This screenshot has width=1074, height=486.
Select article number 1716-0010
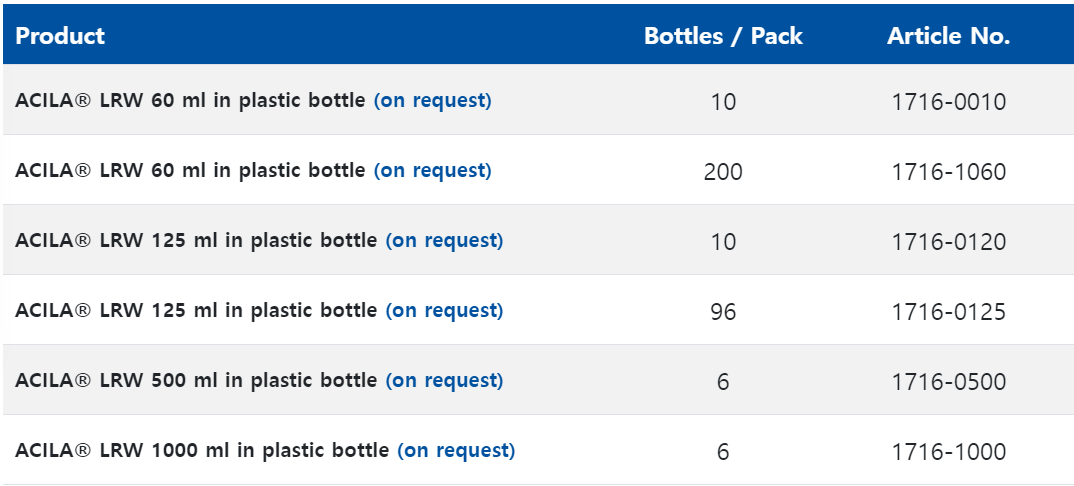click(x=949, y=102)
